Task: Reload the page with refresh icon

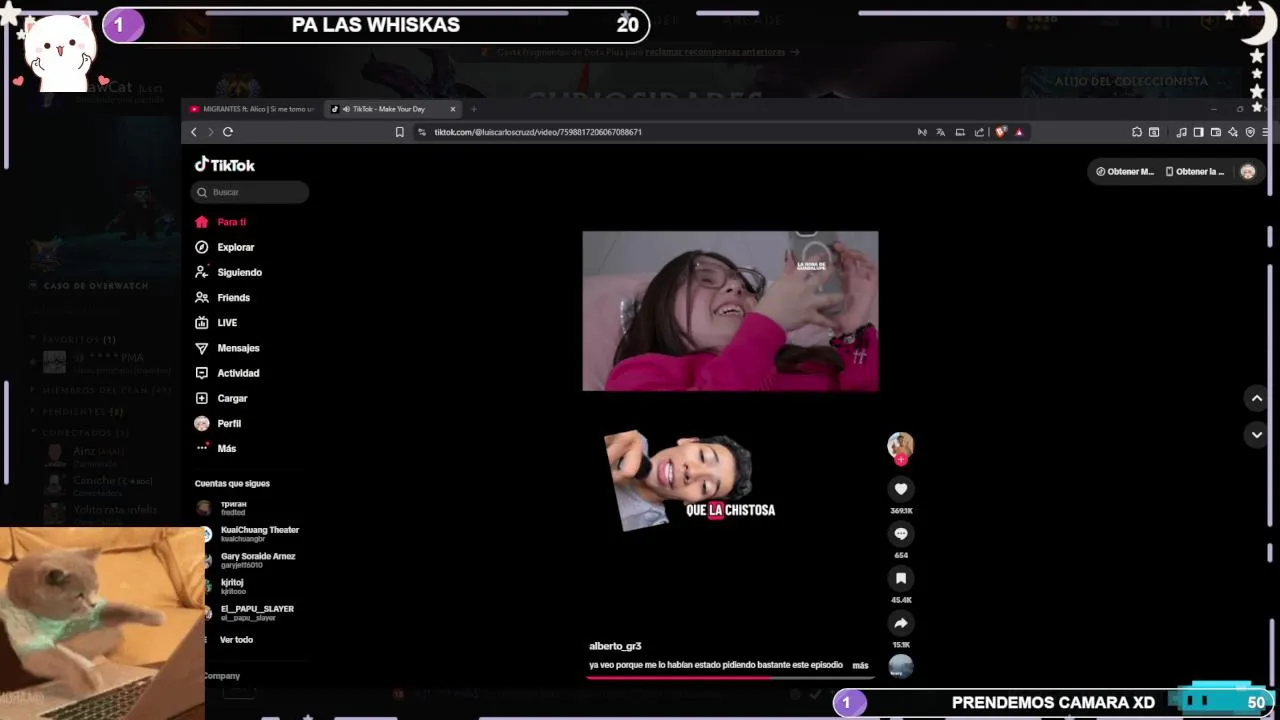Action: pos(228,132)
